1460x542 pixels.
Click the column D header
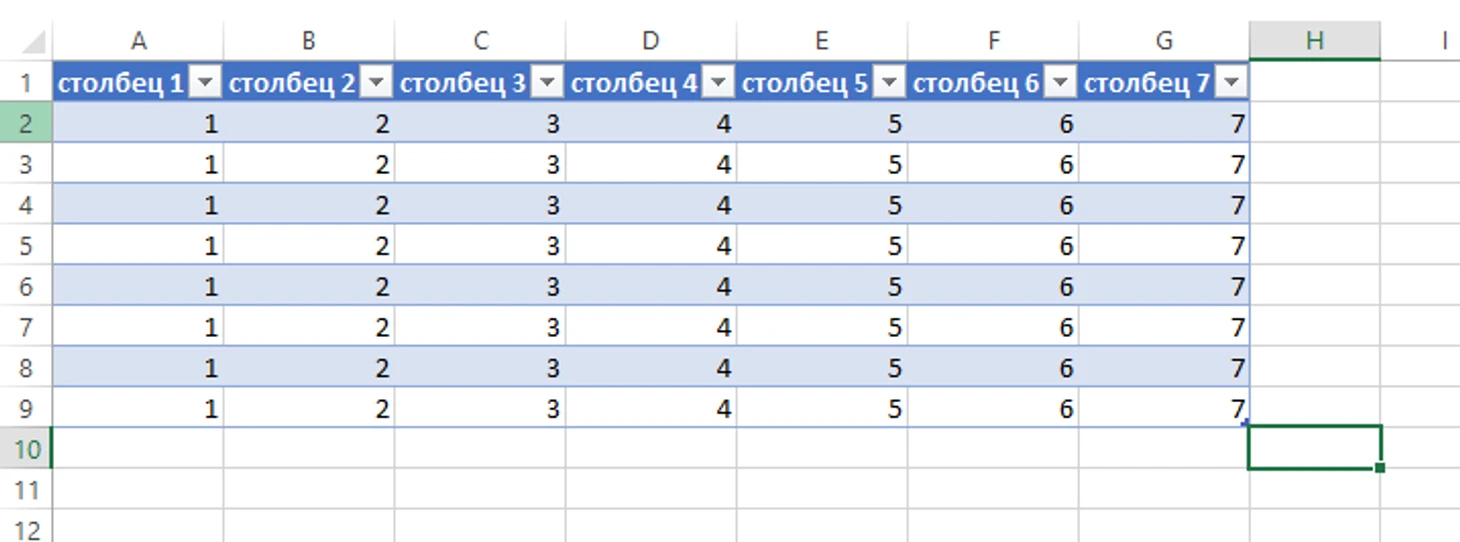click(651, 41)
